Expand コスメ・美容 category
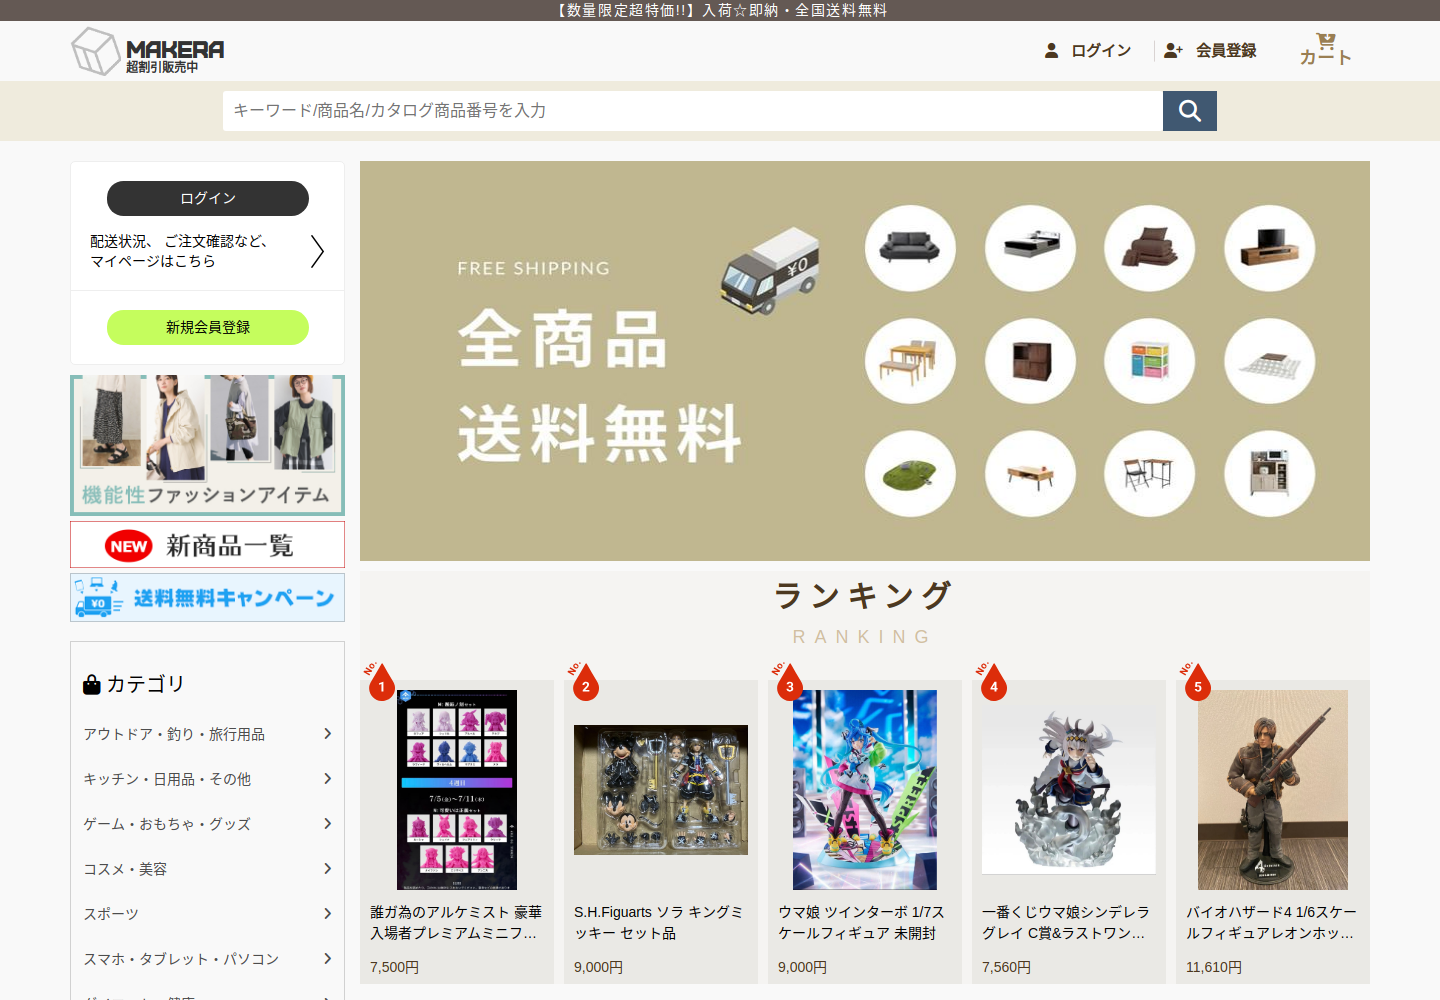Screen dimensions: 1440x1000 tap(208, 869)
